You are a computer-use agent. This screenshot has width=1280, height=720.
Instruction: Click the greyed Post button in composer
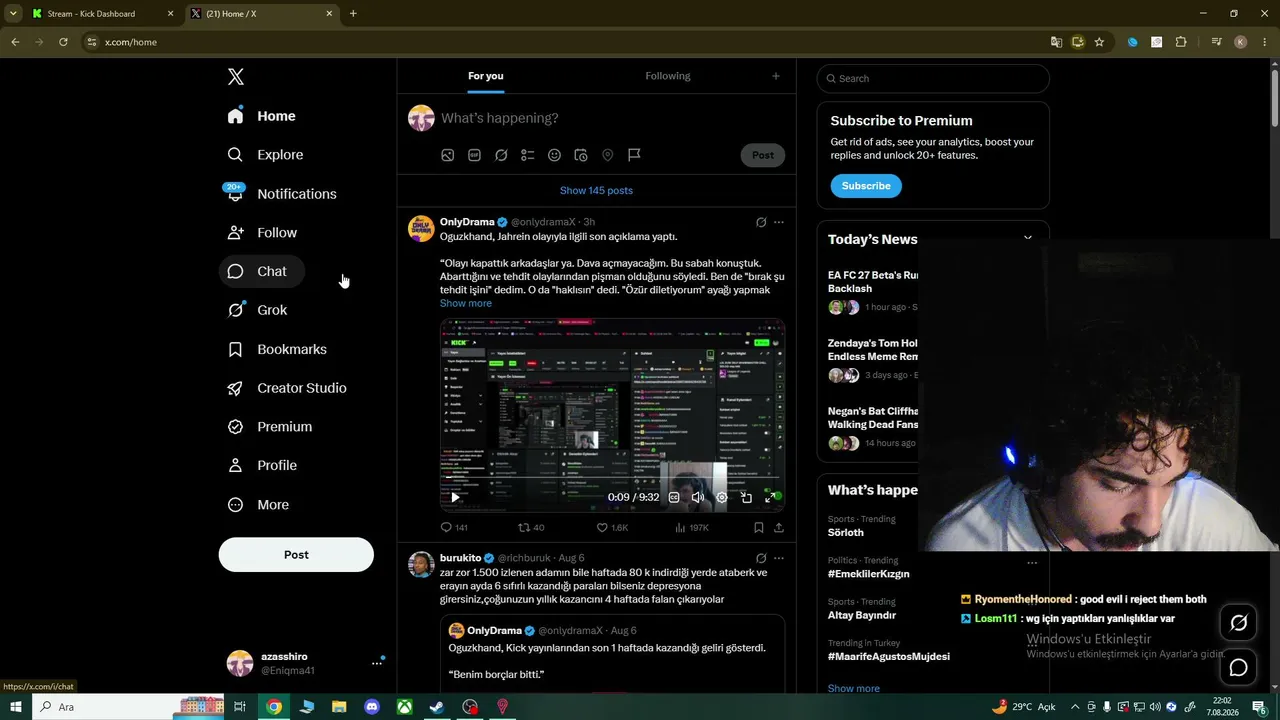[763, 155]
